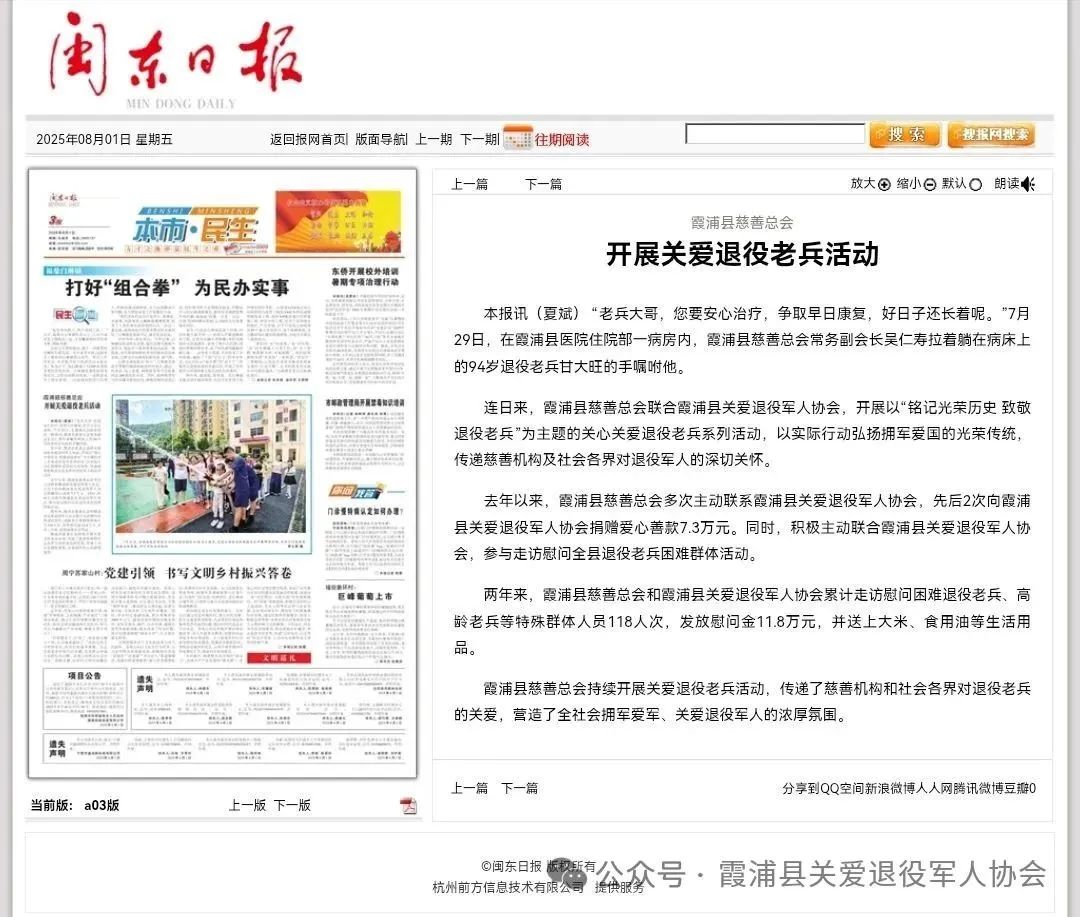The image size is (1080, 917).
Task: Click the 缩小 zoom-out minus icon
Action: tap(930, 184)
